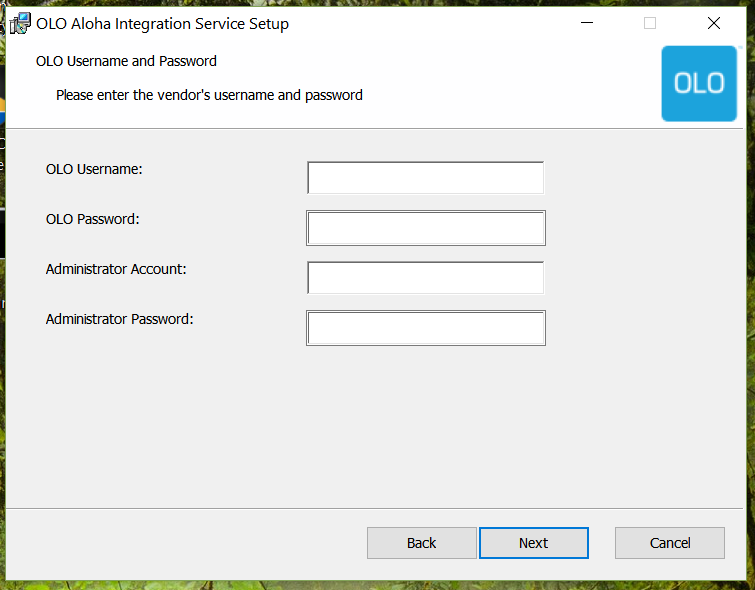Close the OLO Aloha Integration Service Setup window
The width and height of the screenshot is (755, 590).
713,24
